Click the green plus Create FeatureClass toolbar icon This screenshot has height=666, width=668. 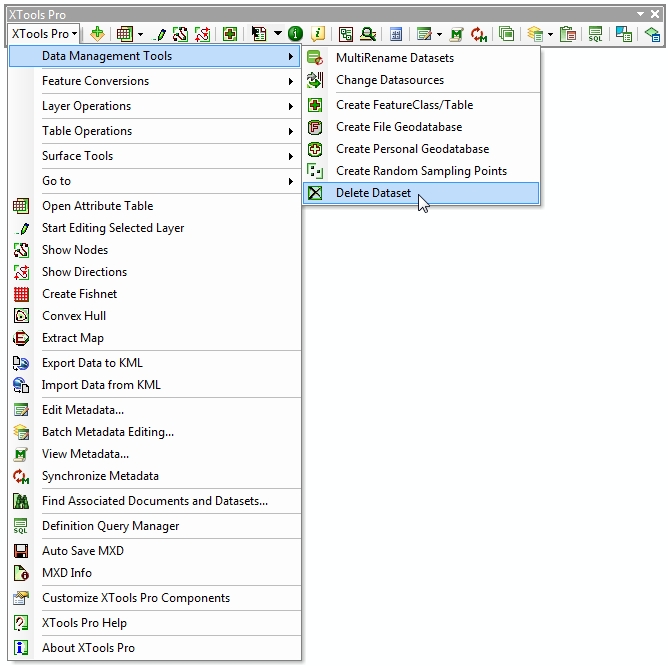[230, 34]
